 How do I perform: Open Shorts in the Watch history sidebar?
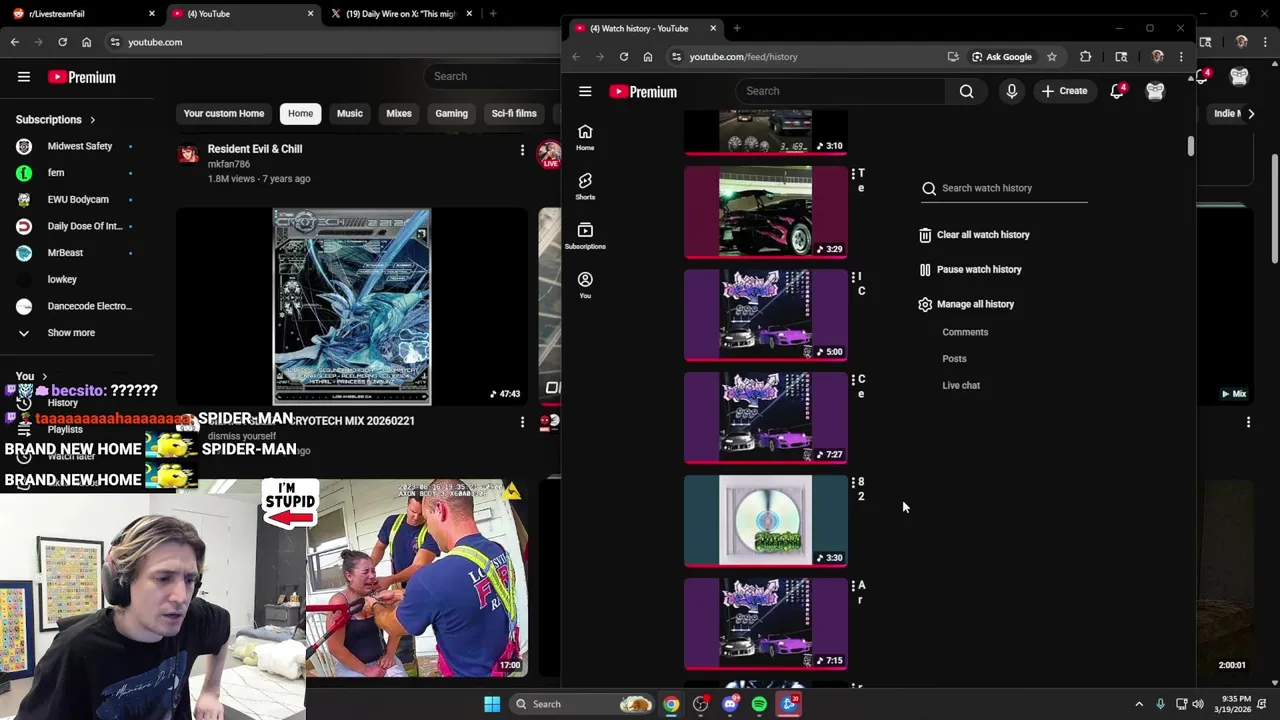[x=585, y=186]
